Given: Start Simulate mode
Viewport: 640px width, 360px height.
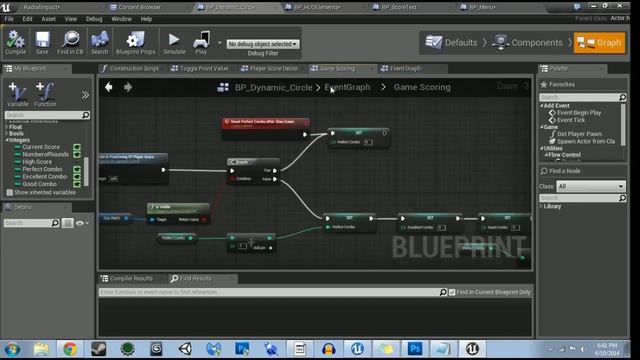Looking at the screenshot, I should click(x=174, y=42).
